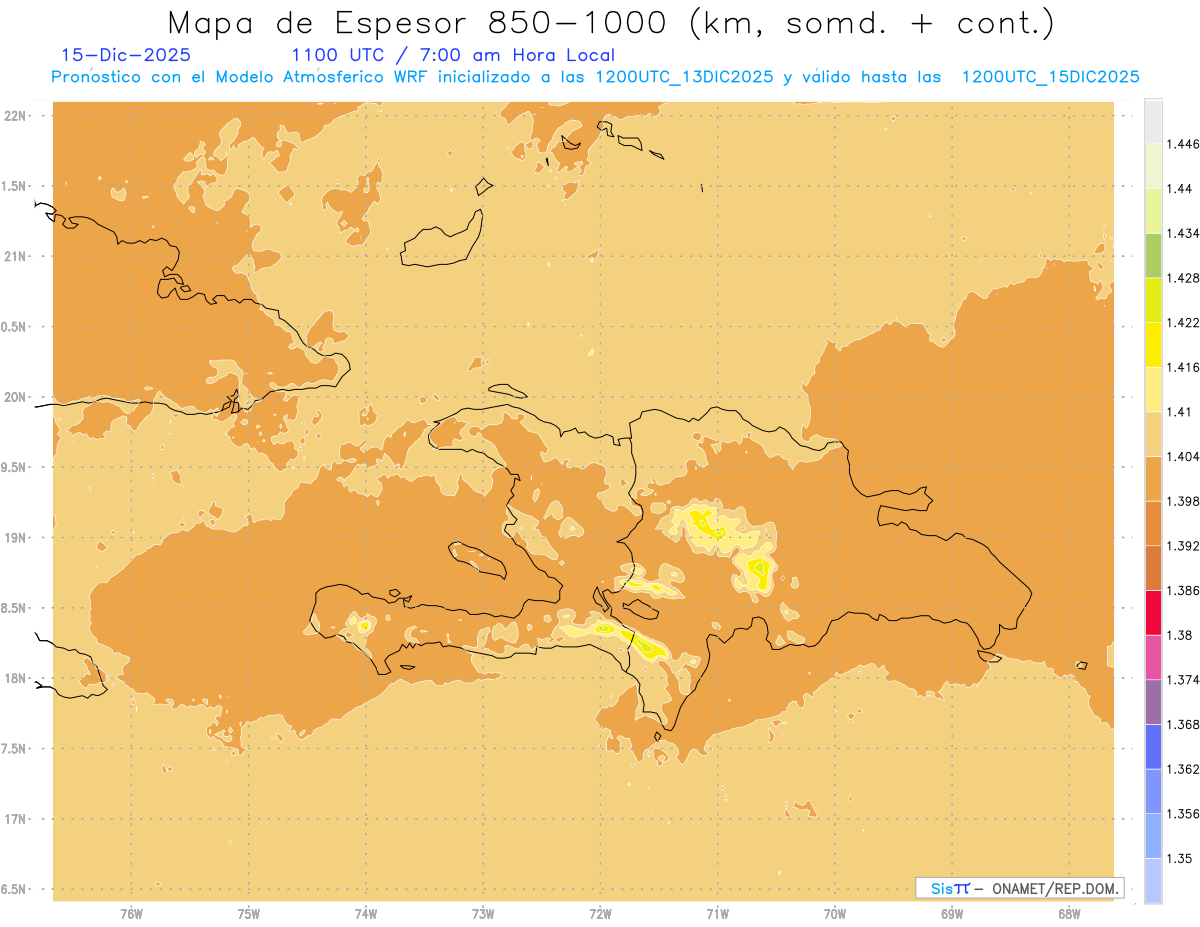Select the 71W longitude label

[x=717, y=914]
